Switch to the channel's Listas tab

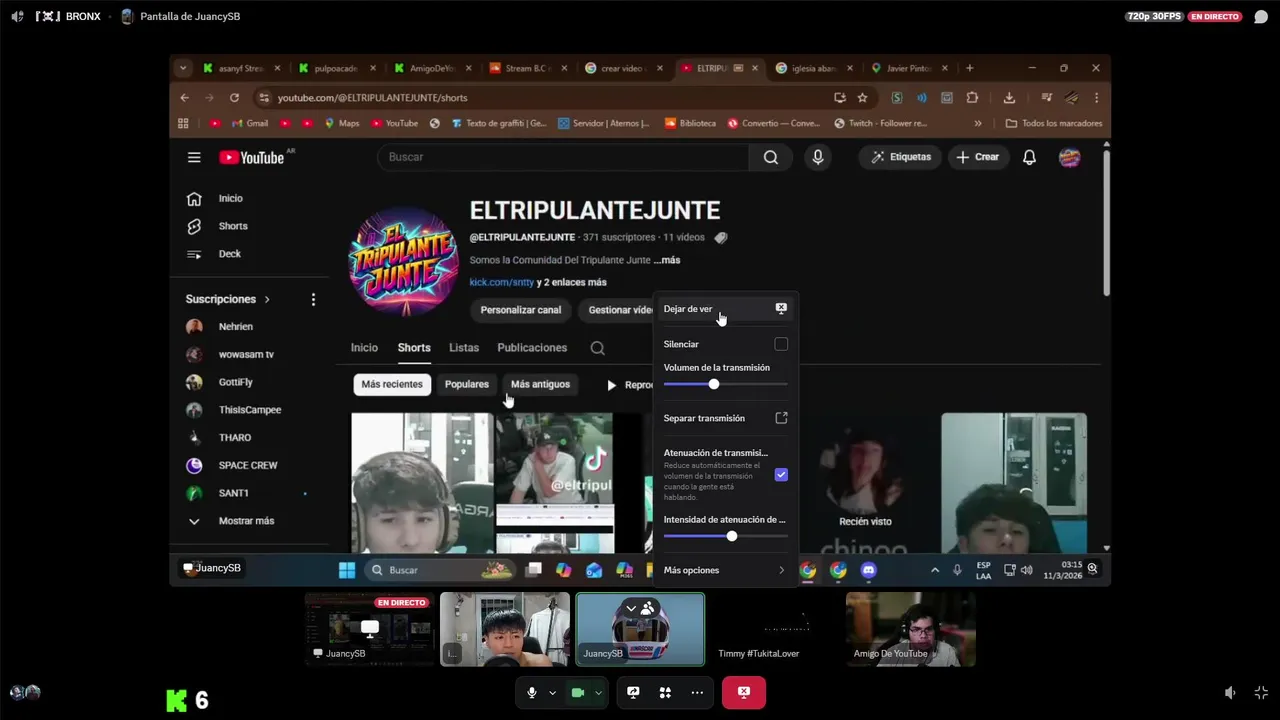tap(464, 348)
